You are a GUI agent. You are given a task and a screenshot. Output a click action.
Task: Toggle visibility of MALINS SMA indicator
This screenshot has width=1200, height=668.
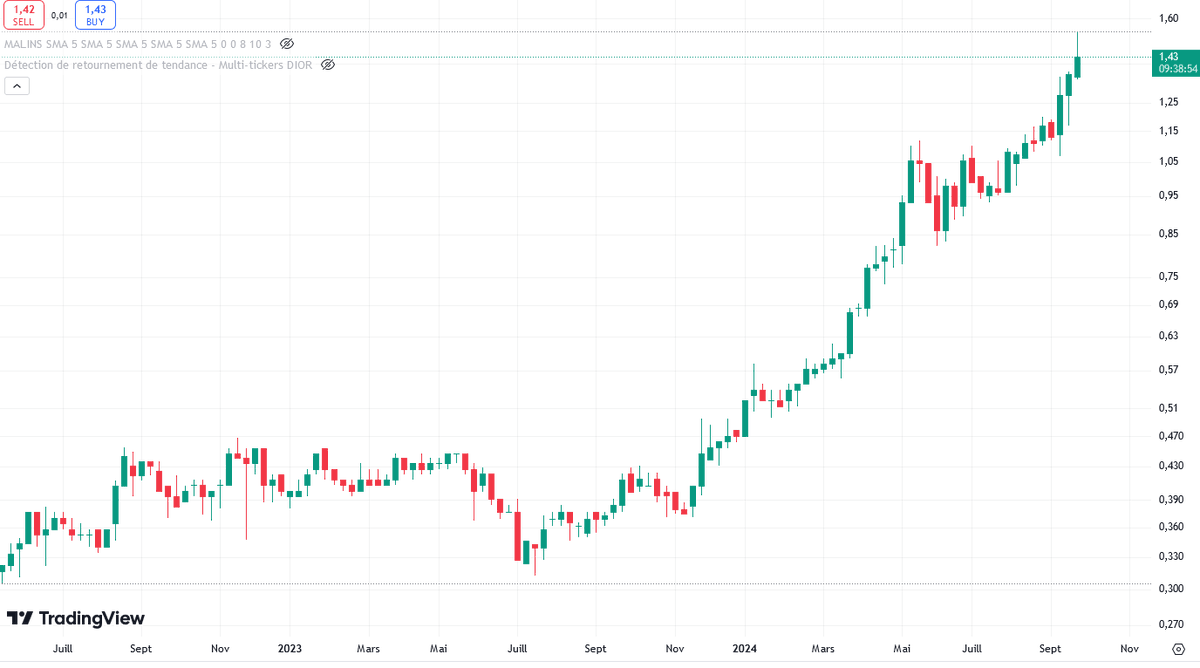[x=287, y=44]
